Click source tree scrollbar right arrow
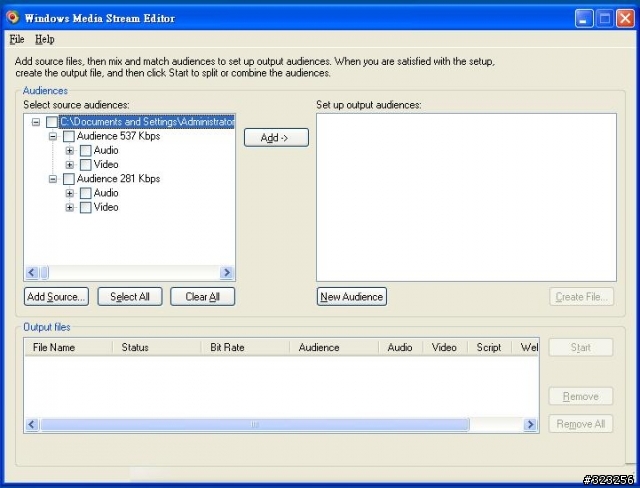The height and width of the screenshot is (488, 640). (227, 273)
